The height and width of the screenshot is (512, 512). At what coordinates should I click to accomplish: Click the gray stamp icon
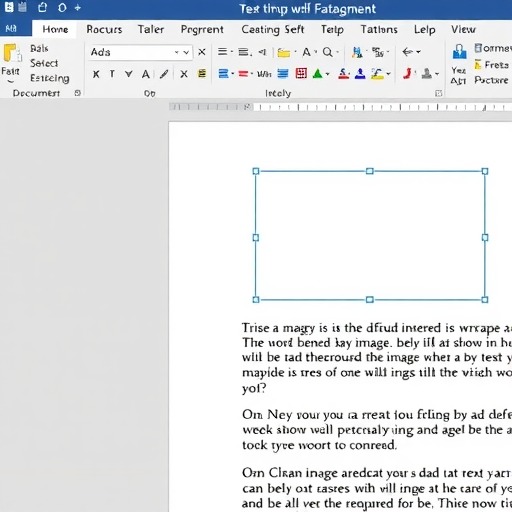click(x=427, y=74)
